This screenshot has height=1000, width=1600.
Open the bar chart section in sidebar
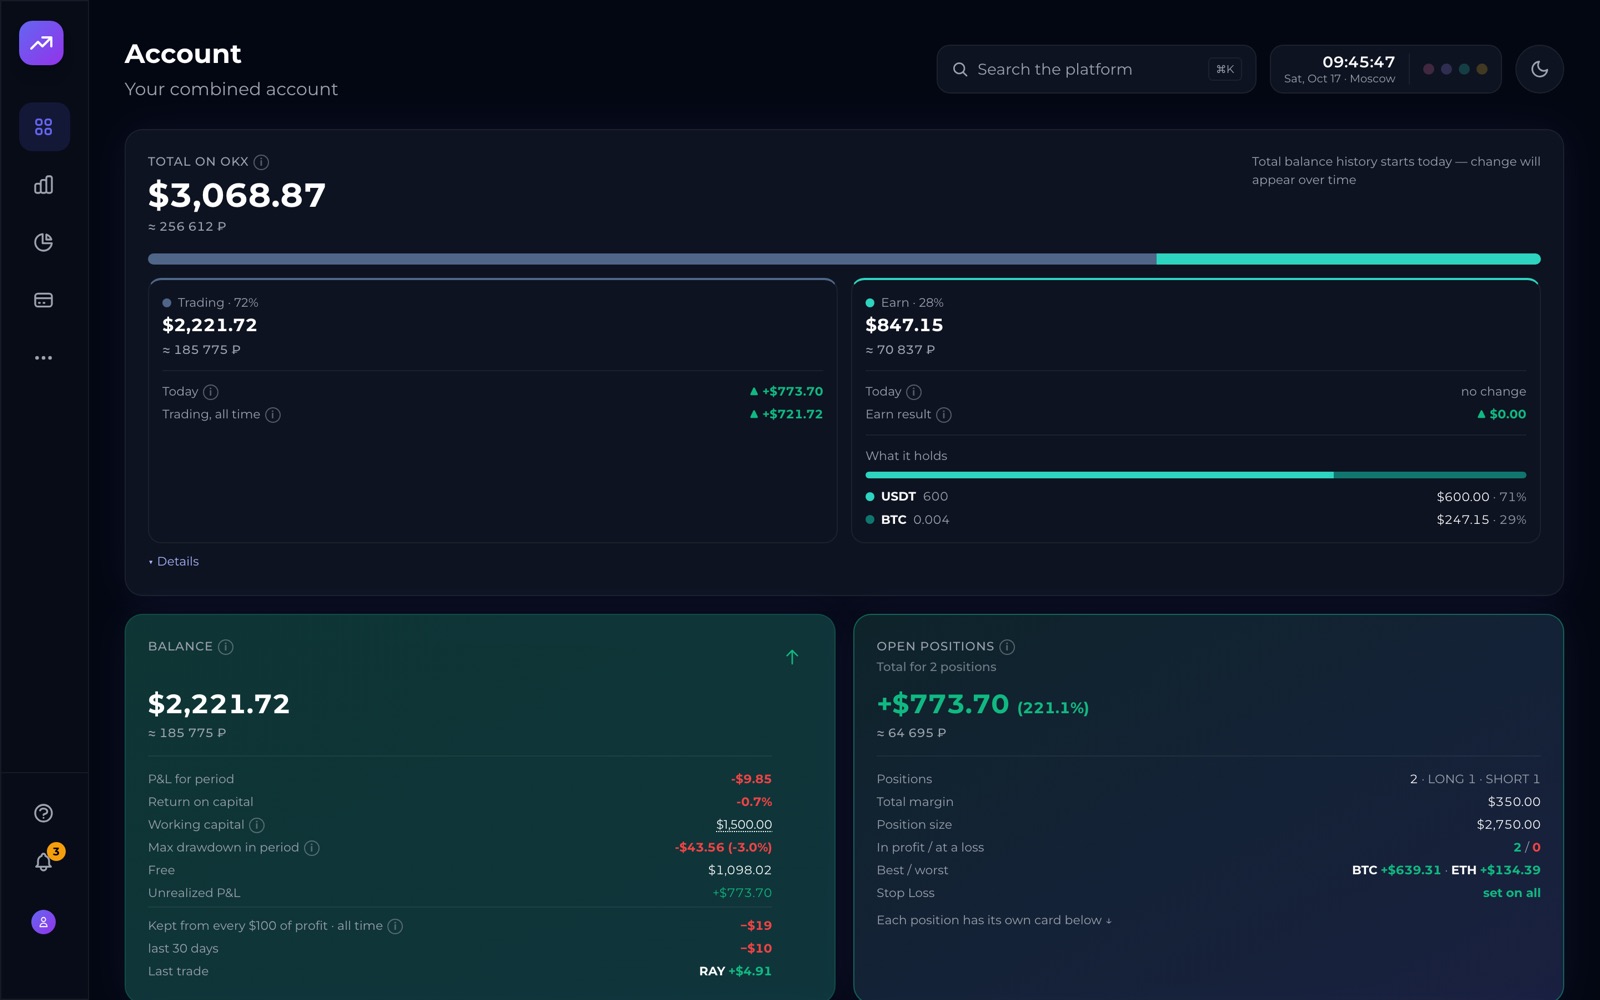44,185
